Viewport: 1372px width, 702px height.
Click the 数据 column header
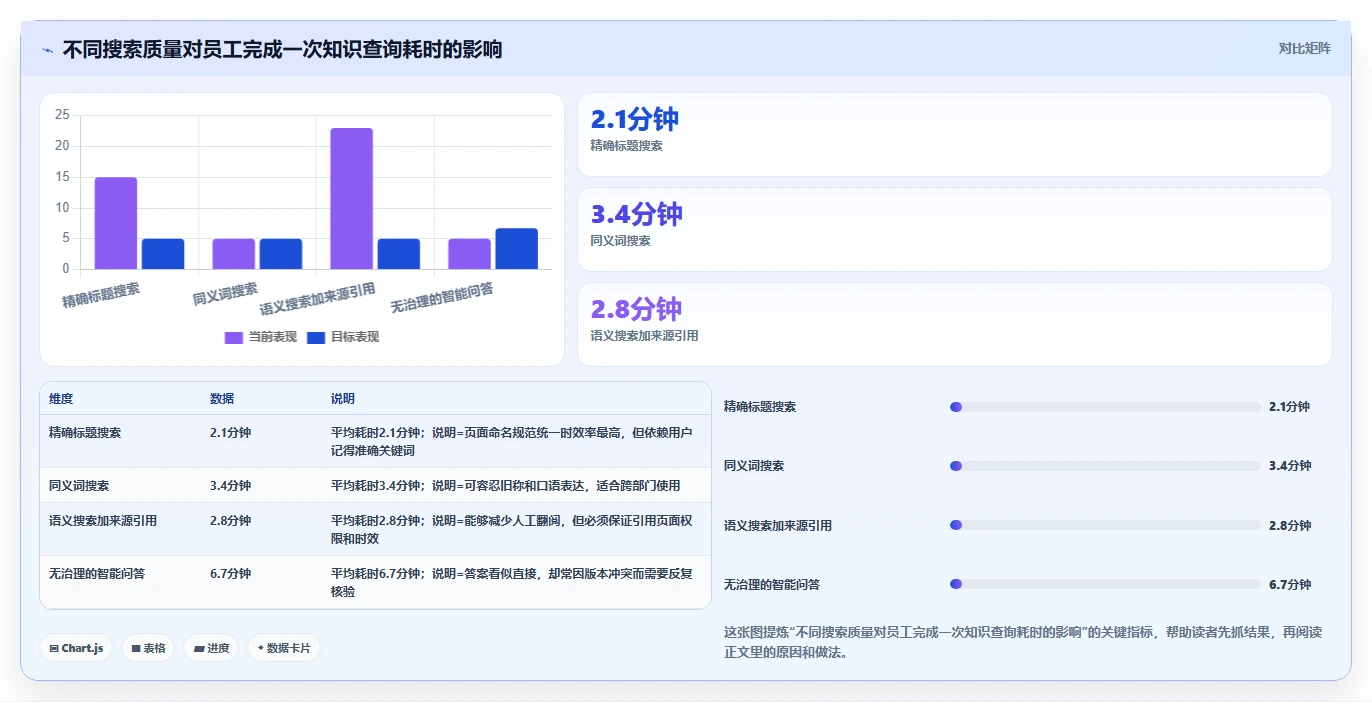tap(222, 398)
